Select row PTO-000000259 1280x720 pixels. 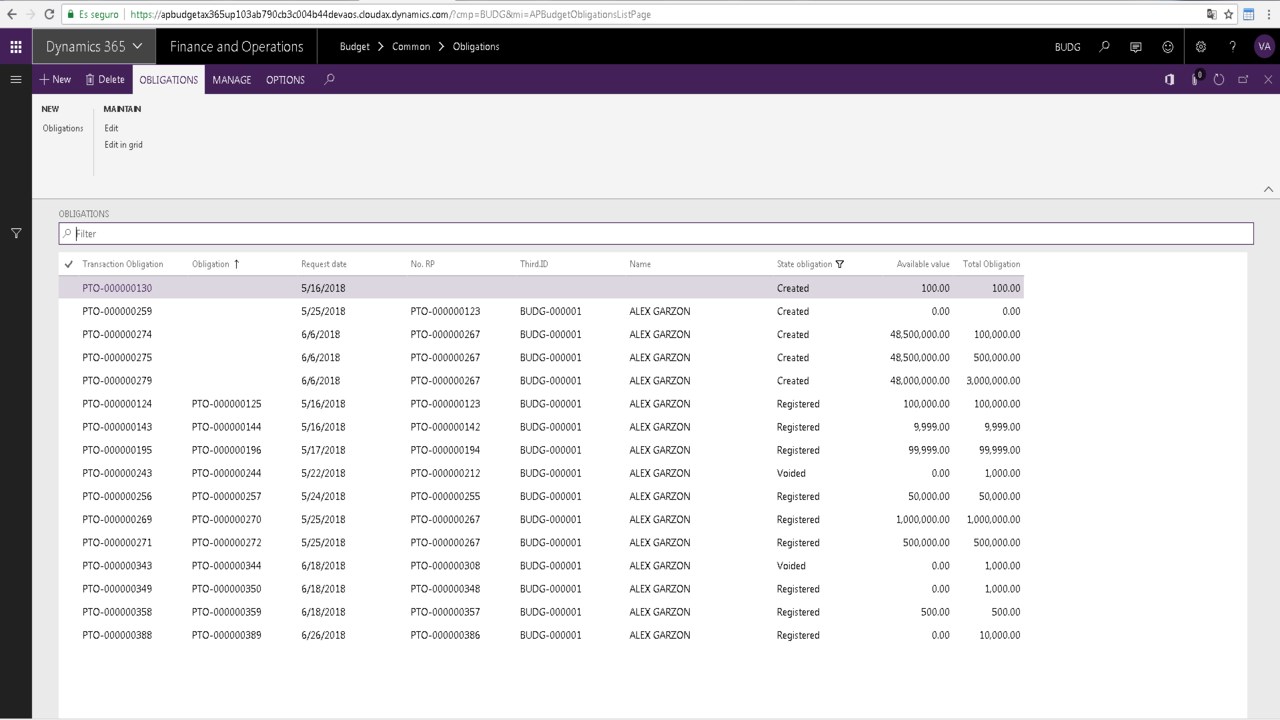[x=541, y=311]
